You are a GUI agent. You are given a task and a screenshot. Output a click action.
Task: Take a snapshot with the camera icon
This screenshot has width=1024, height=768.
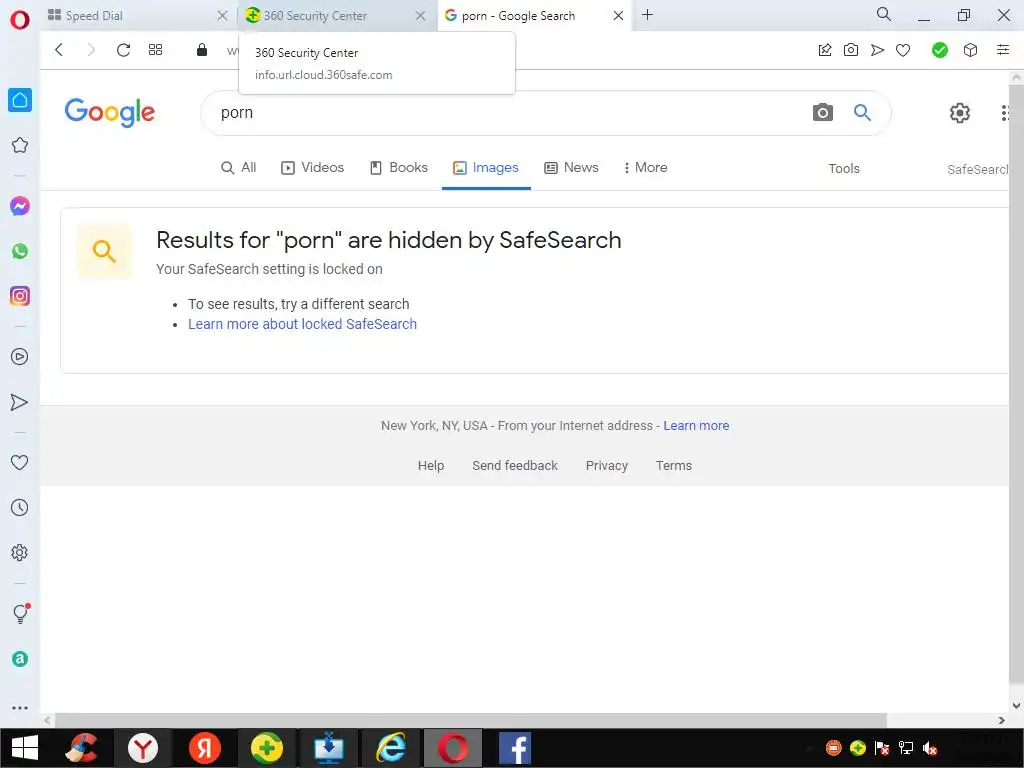tap(851, 50)
